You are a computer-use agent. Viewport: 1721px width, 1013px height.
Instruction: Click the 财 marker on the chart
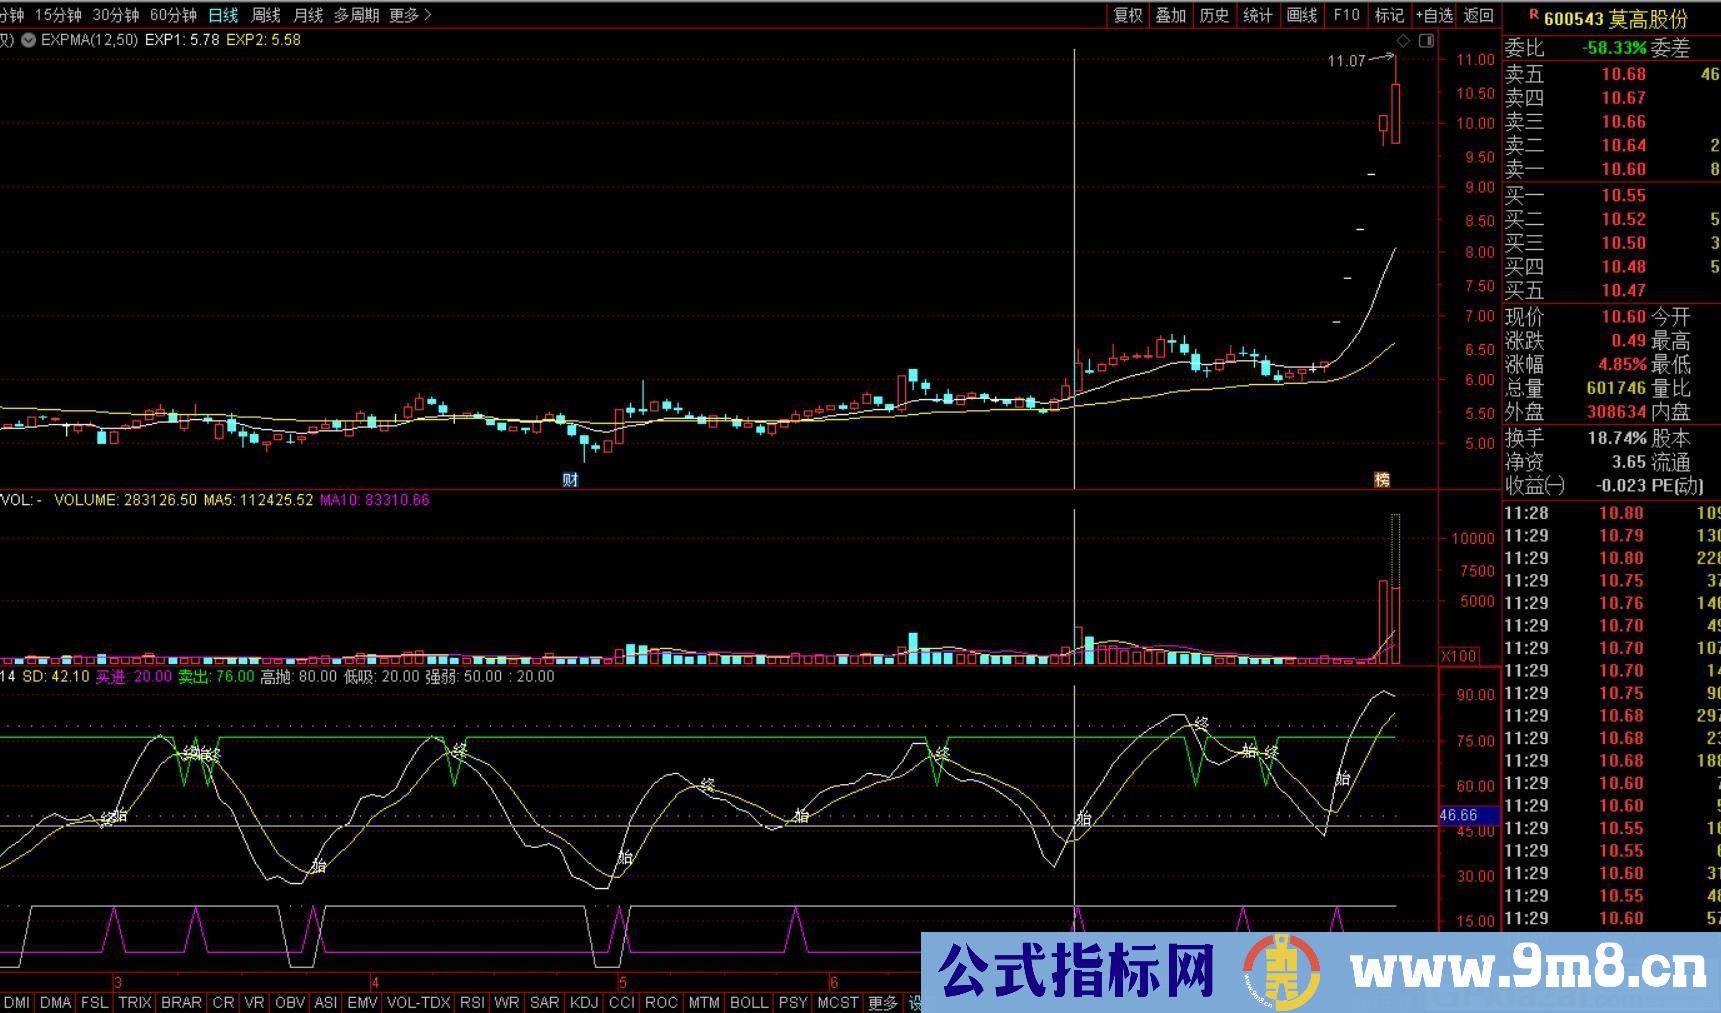click(x=570, y=480)
